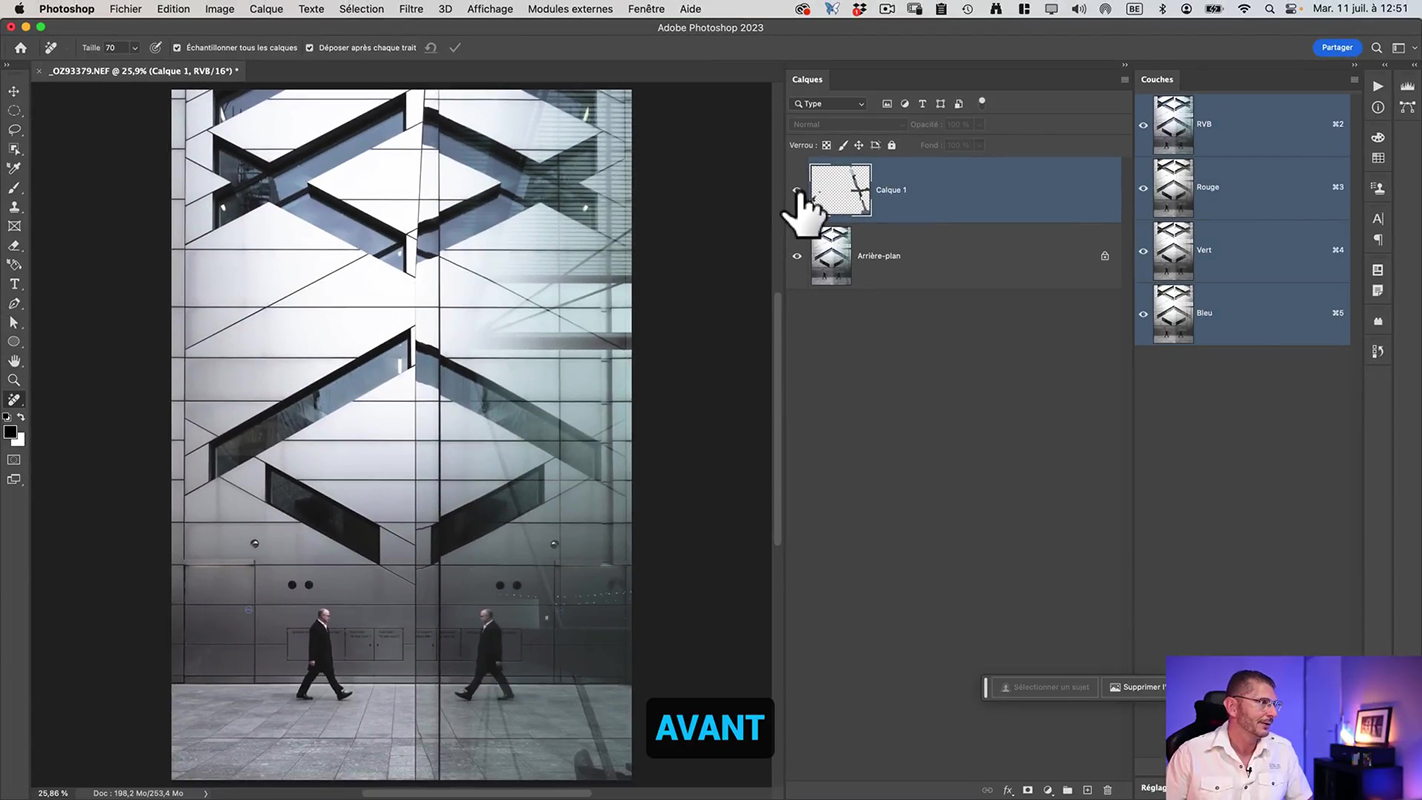This screenshot has height=800, width=1422.
Task: Click the foreground color swatch
Action: click(x=10, y=432)
